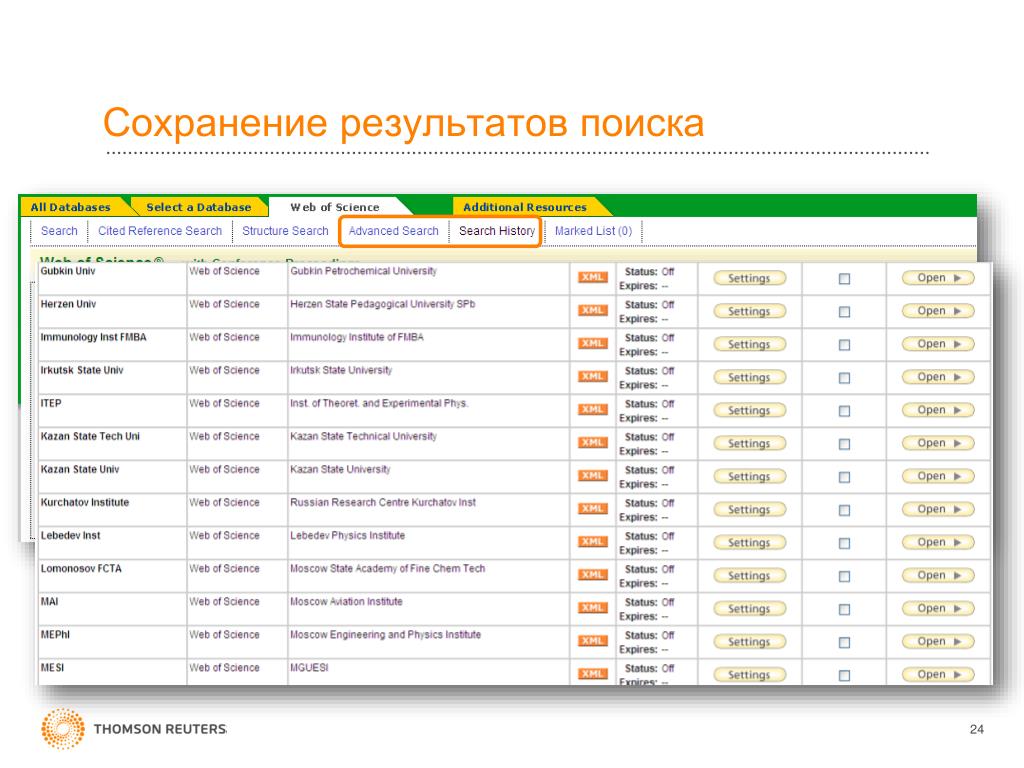This screenshot has width=1024, height=768.
Task: Click XML icon for Kazan State Univ
Action: point(592,476)
